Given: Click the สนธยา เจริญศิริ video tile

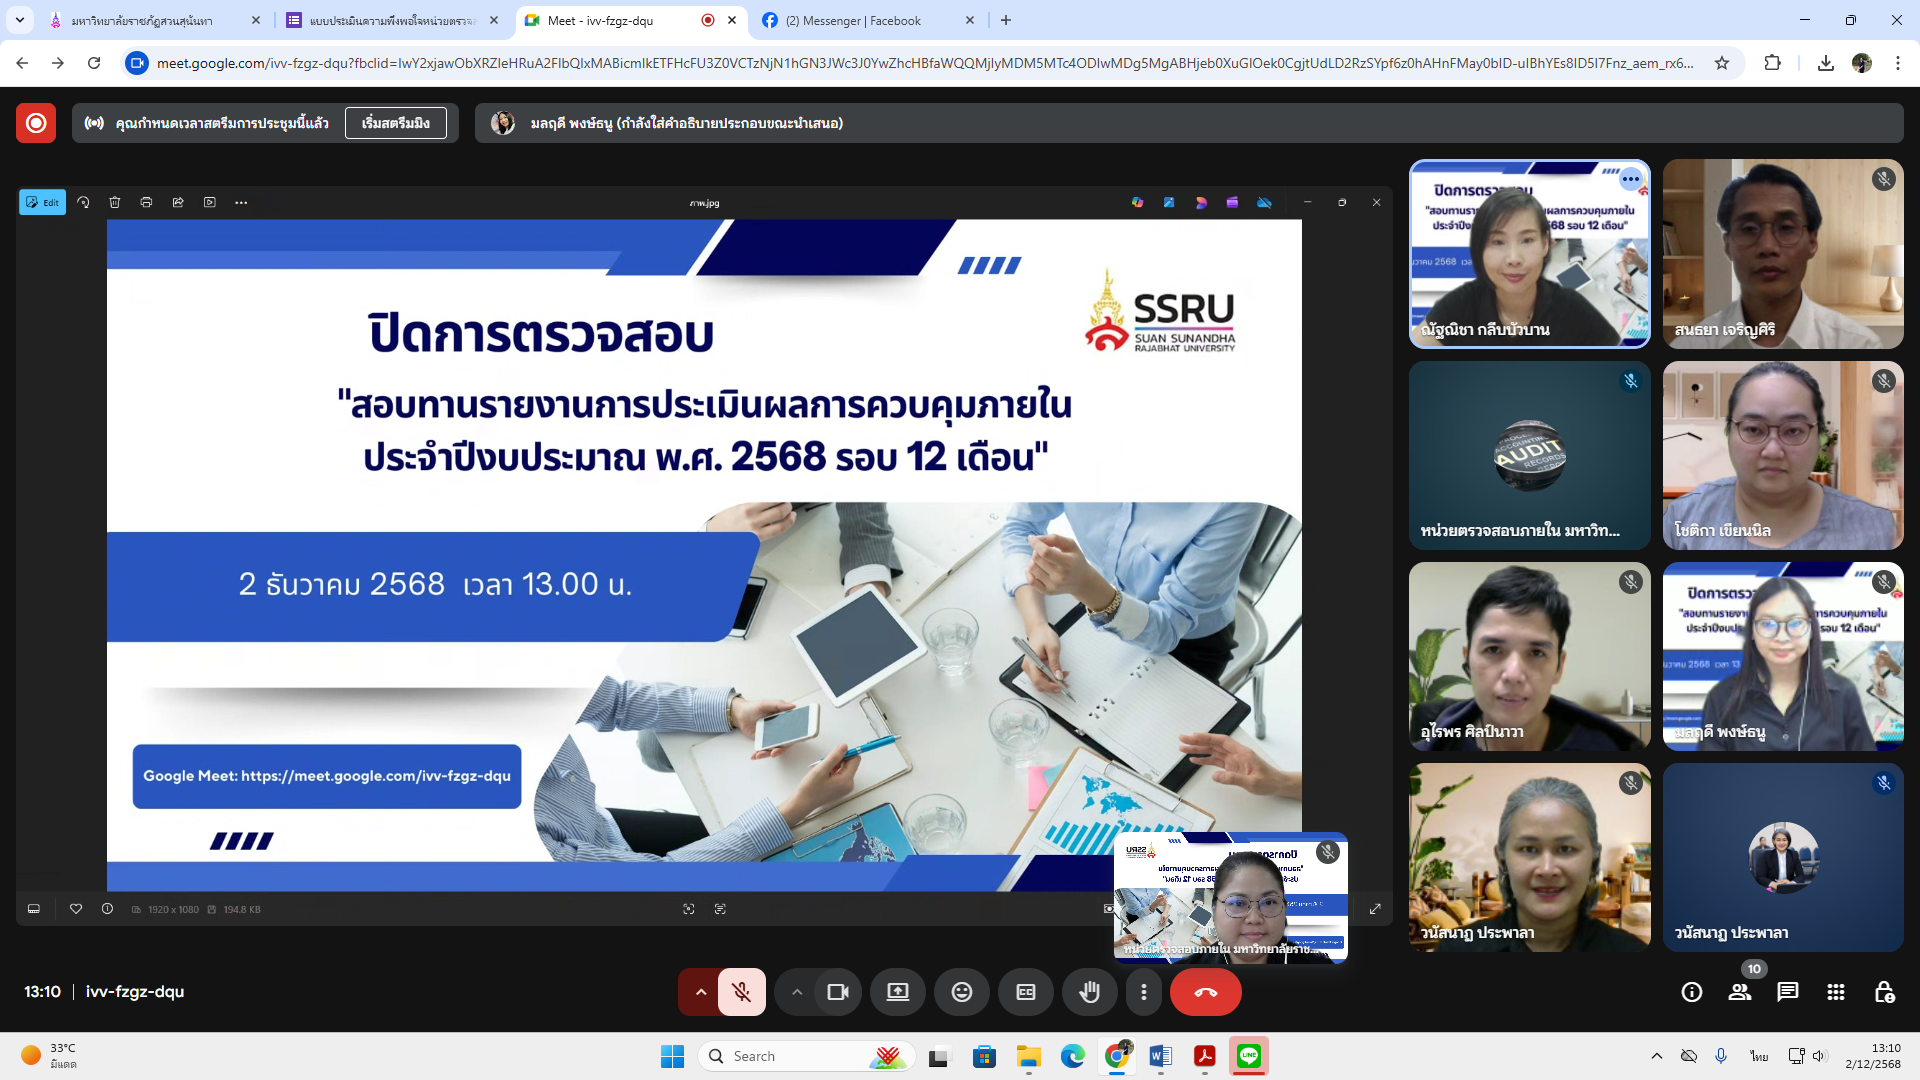Looking at the screenshot, I should 1783,253.
